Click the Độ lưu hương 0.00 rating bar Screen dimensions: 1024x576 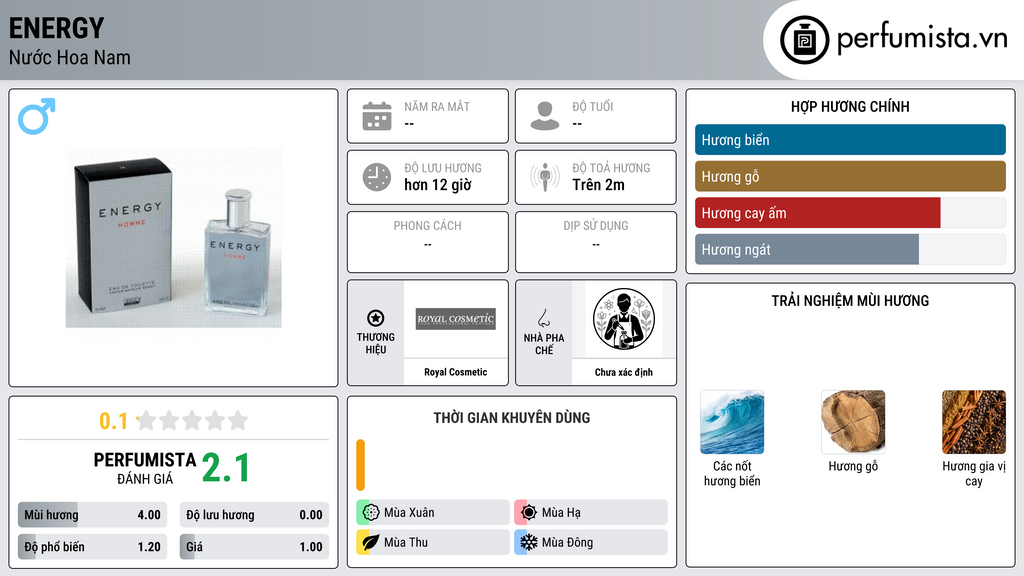(x=254, y=515)
